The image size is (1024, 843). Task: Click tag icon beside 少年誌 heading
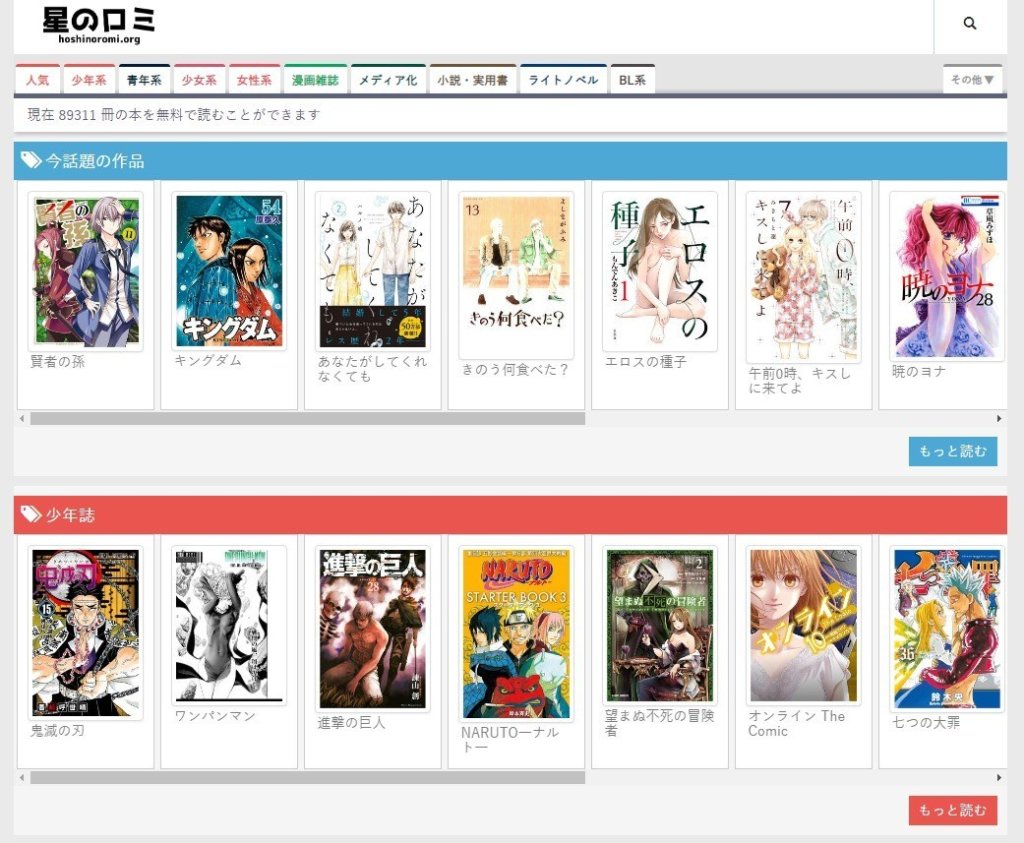[31, 515]
